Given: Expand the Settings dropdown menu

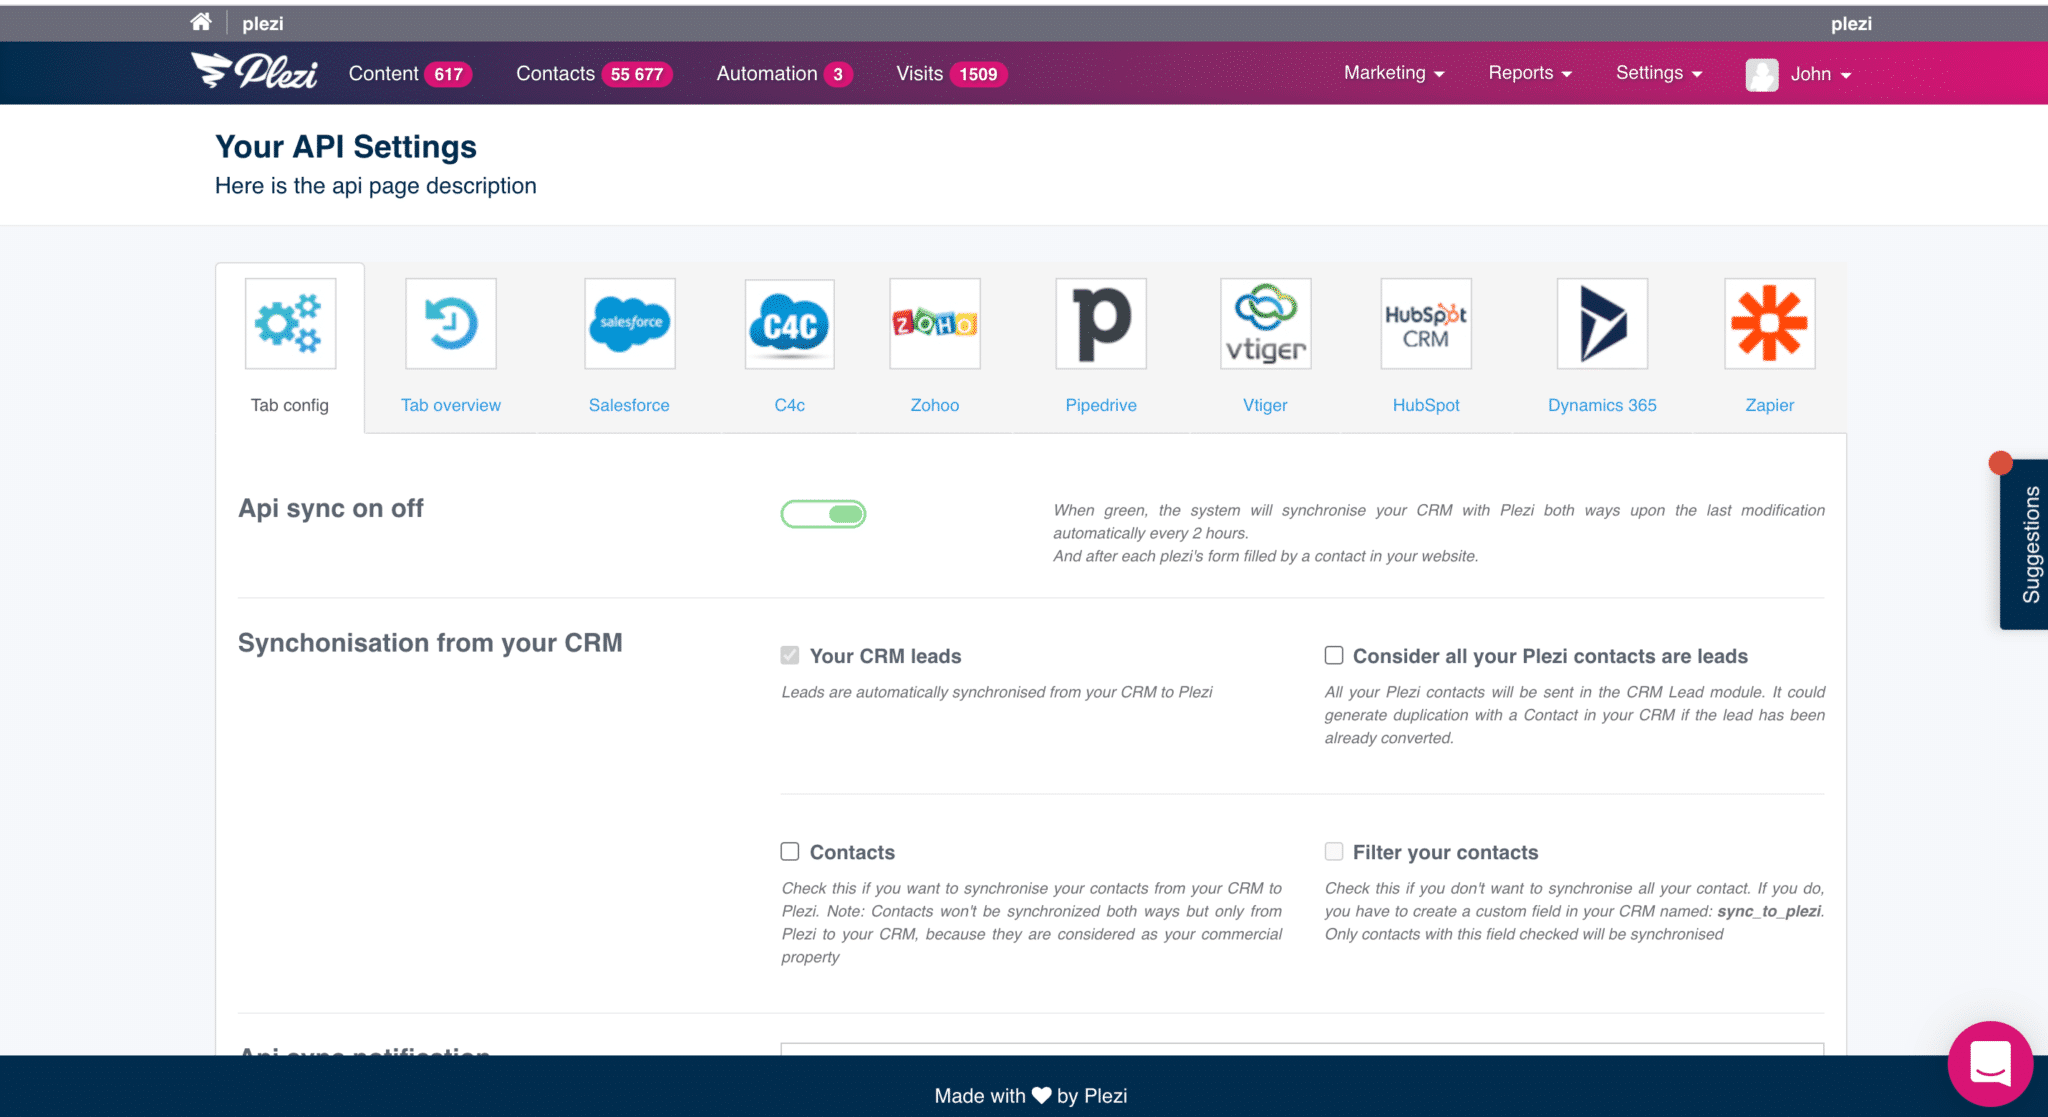Looking at the screenshot, I should click(x=1659, y=73).
